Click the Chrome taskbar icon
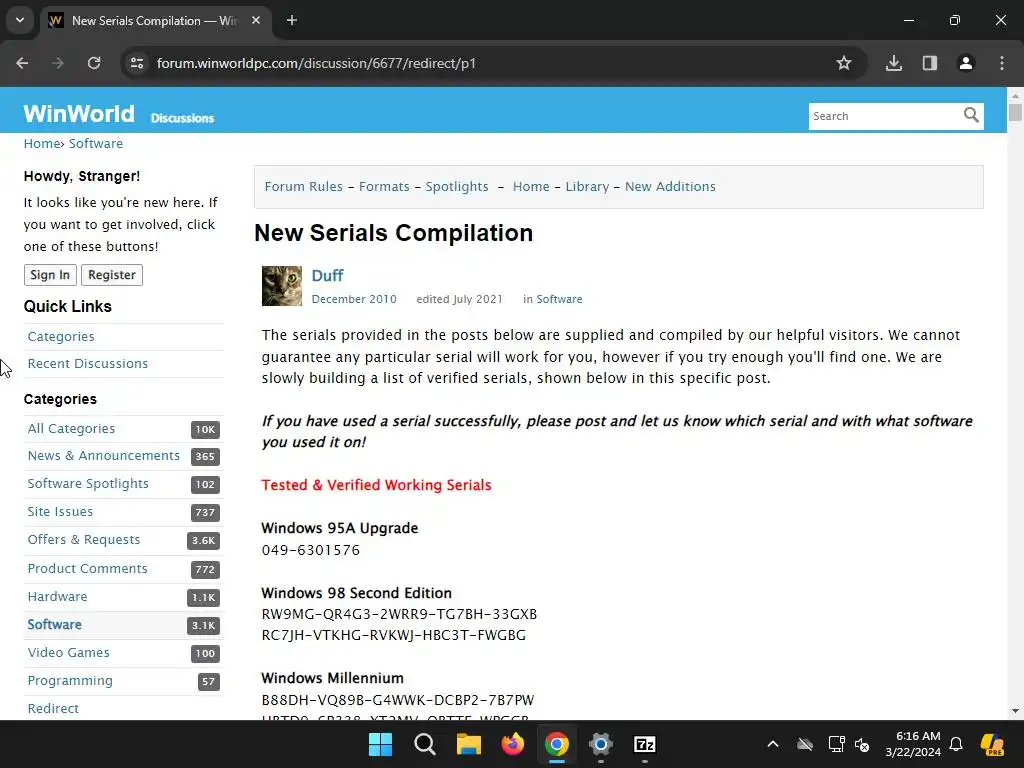The image size is (1024, 768). 556,744
